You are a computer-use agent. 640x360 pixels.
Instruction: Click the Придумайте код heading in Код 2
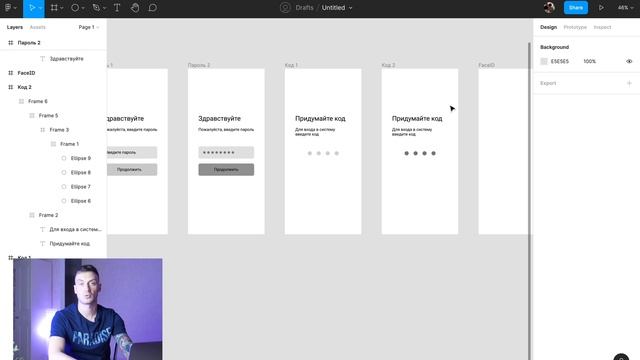pos(417,119)
